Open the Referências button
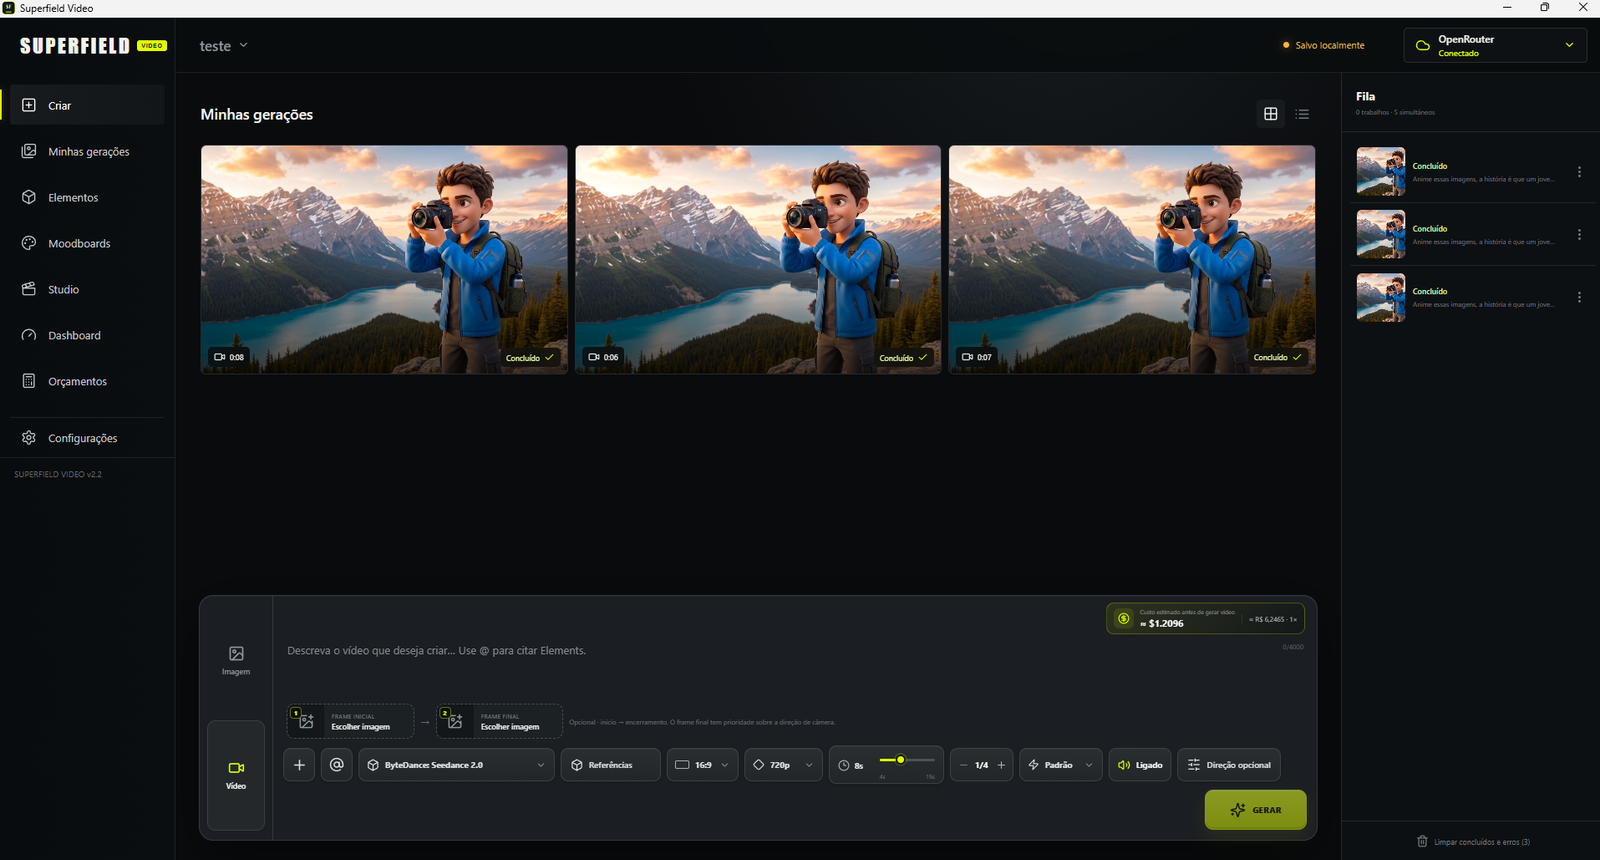The image size is (1600, 860). 610,765
